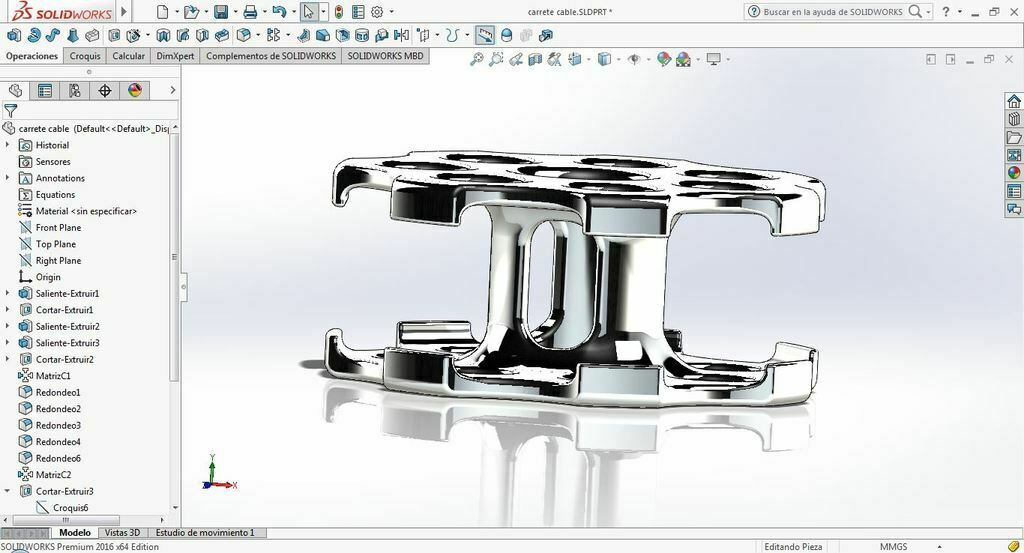Open the DimXpertManager crosshair tab

pos(104,90)
